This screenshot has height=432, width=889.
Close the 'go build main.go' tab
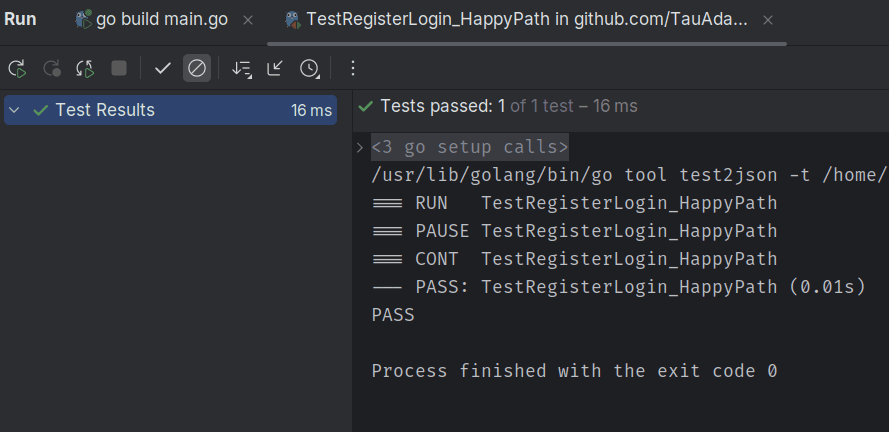click(x=248, y=19)
